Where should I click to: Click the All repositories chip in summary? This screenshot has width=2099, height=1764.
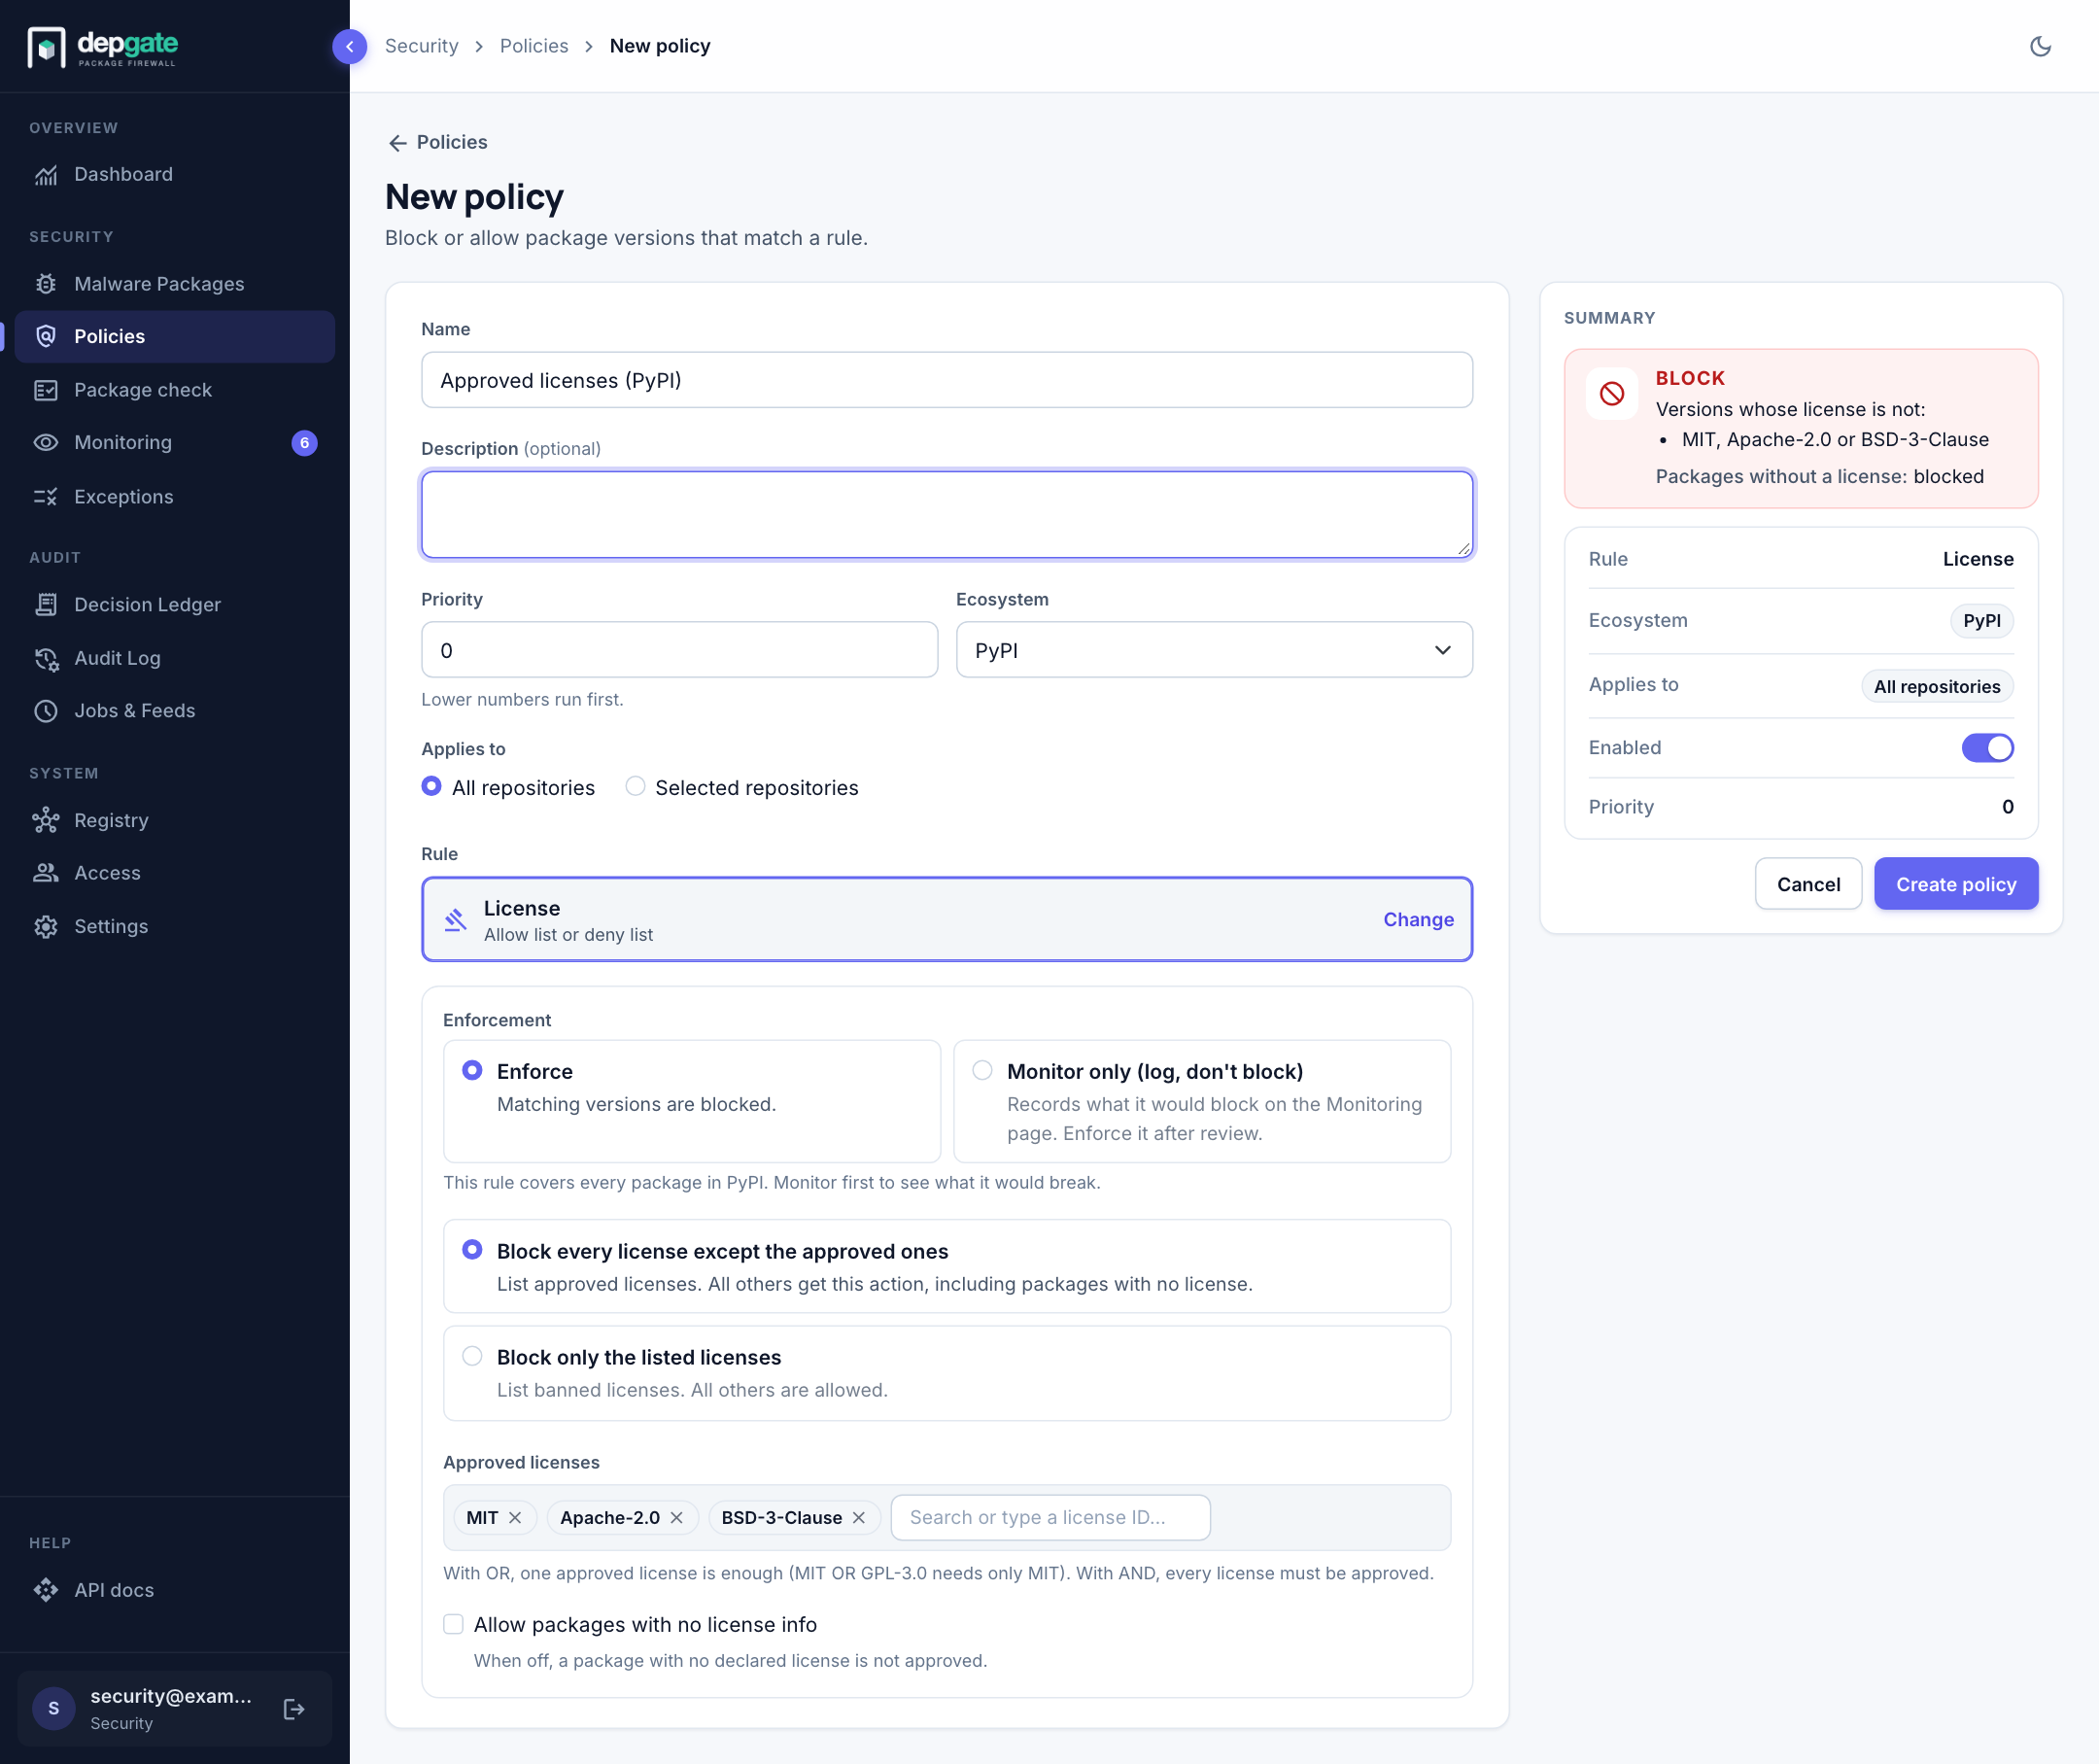[x=1937, y=686]
